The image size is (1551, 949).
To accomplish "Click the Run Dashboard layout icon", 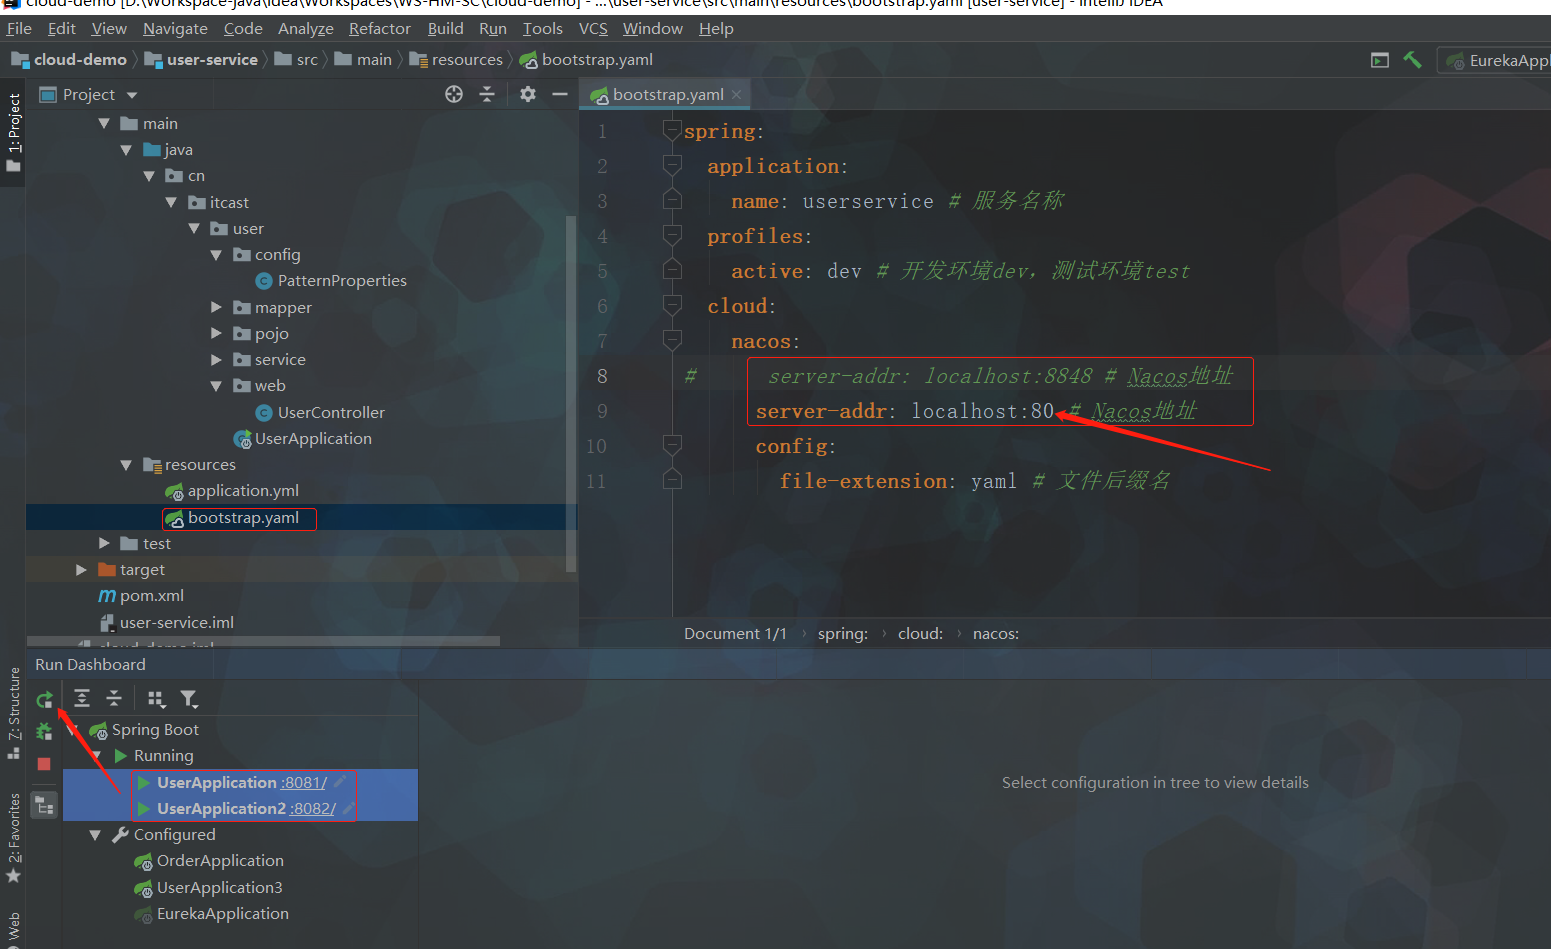I will [44, 805].
